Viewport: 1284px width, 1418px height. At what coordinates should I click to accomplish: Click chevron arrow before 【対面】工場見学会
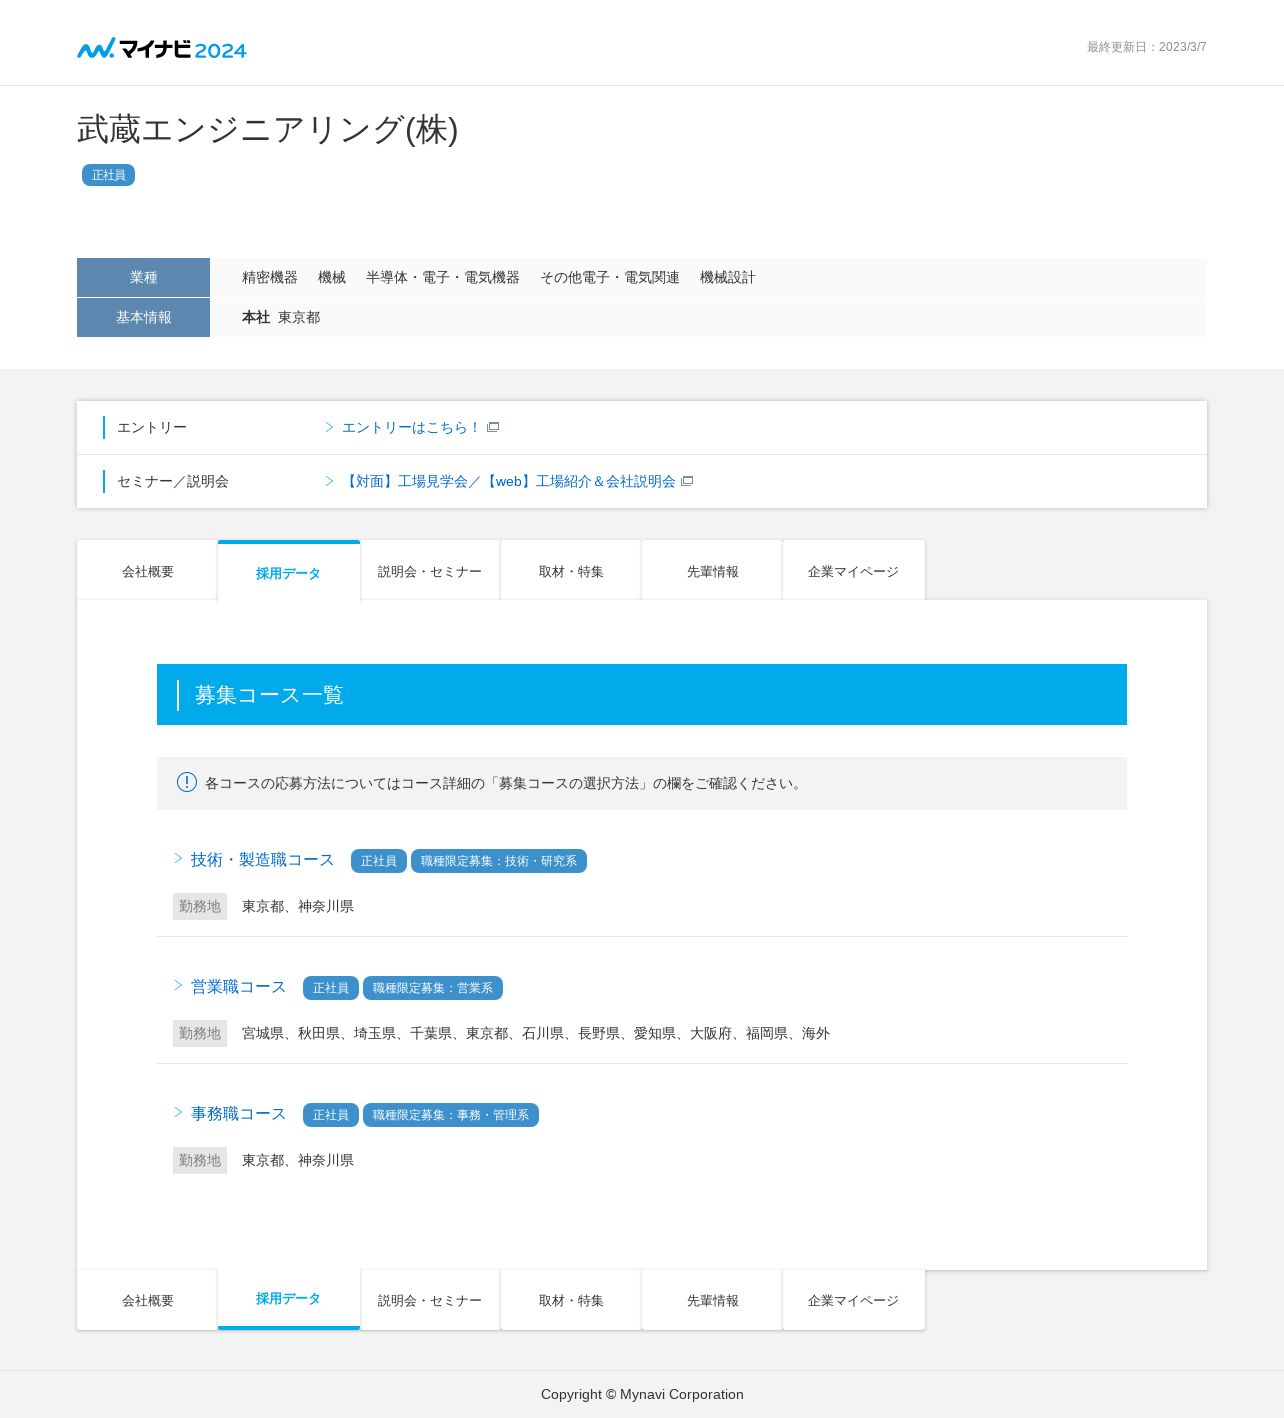coord(329,481)
